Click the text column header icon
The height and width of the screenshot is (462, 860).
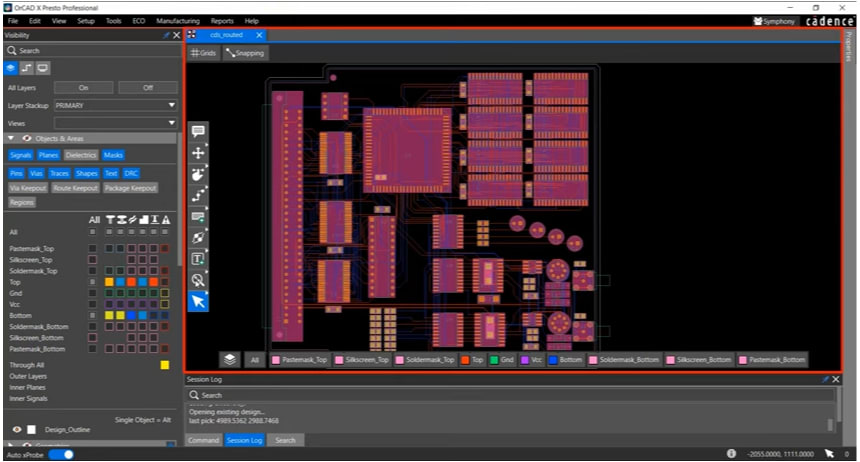[x=154, y=219]
